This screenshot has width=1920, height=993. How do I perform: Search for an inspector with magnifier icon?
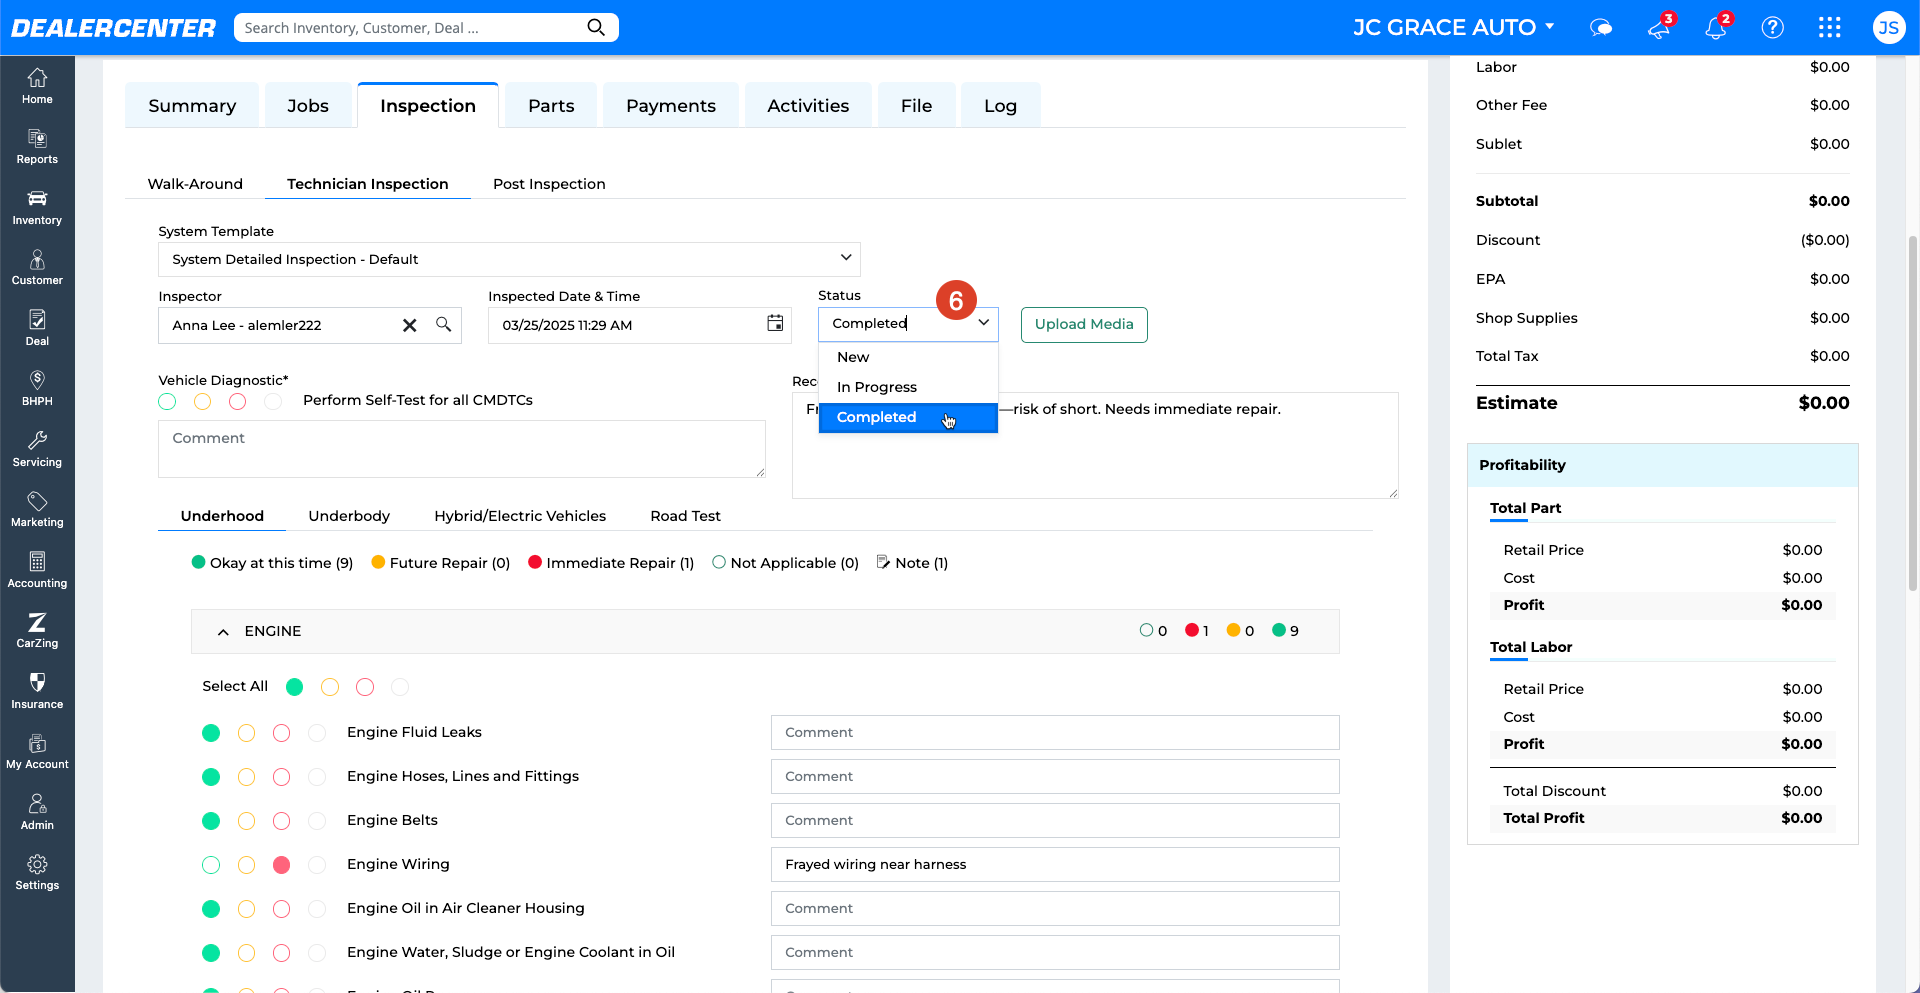(x=443, y=324)
